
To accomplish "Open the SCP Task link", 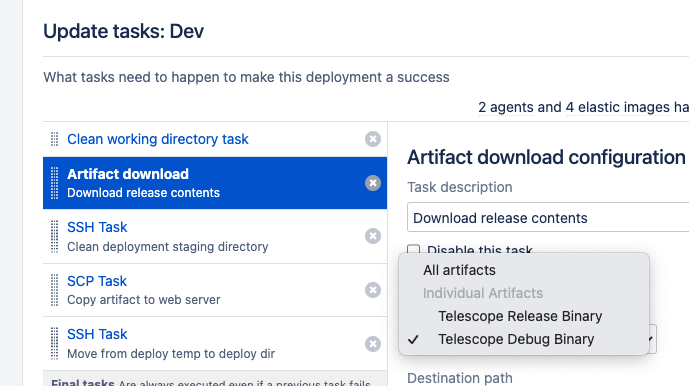I will pyautogui.click(x=97, y=281).
